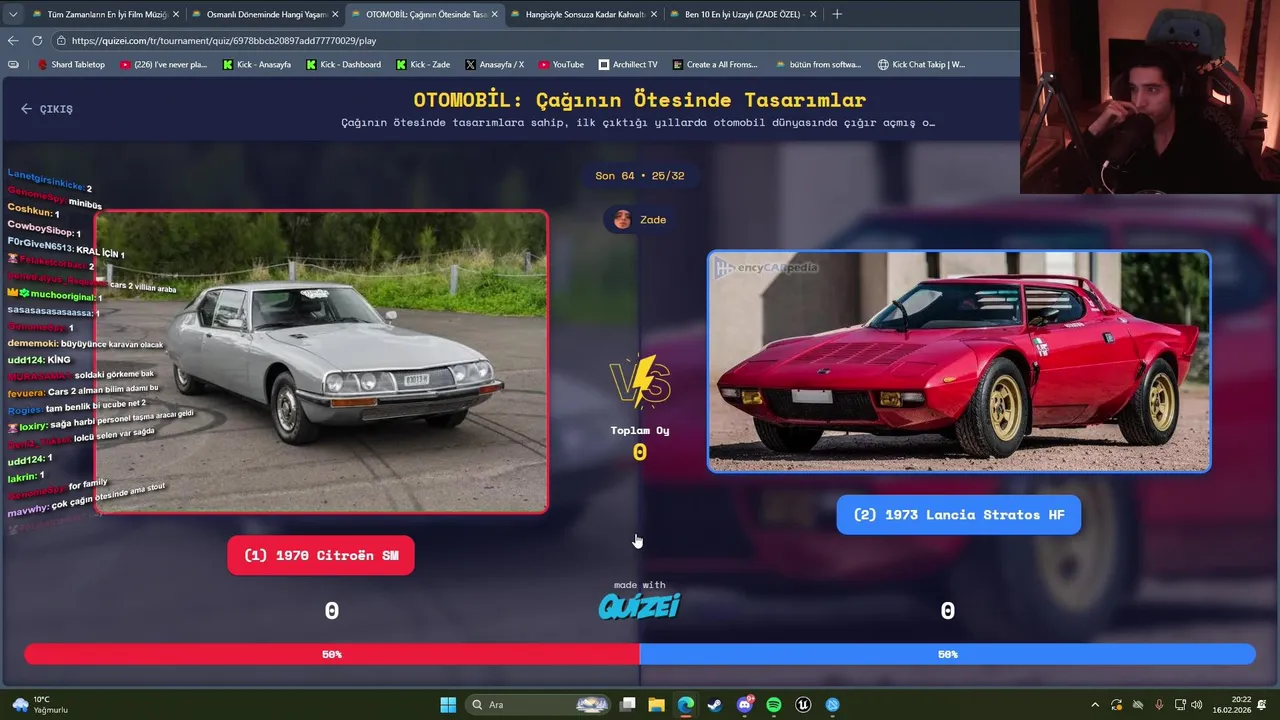The image size is (1280, 720).
Task: Open the Kick - Dashboard bookmark
Action: click(x=343, y=64)
